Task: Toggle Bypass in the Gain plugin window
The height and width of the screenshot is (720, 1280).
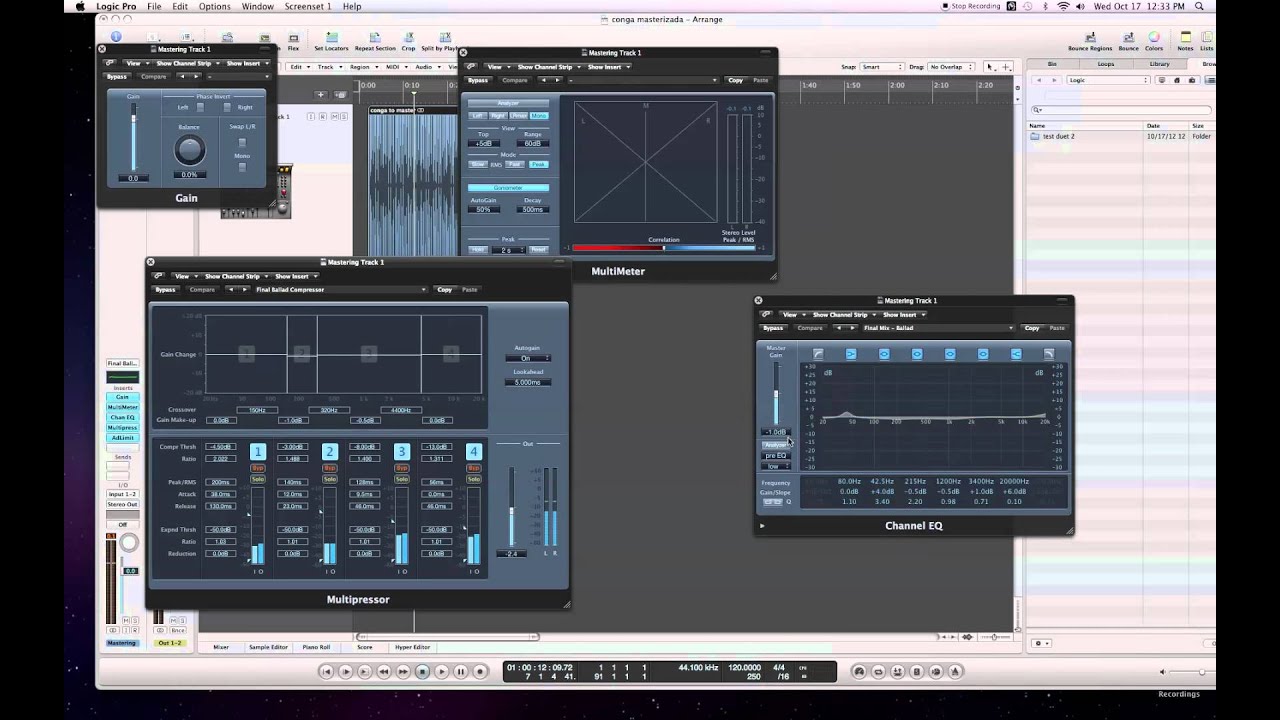Action: [x=117, y=77]
